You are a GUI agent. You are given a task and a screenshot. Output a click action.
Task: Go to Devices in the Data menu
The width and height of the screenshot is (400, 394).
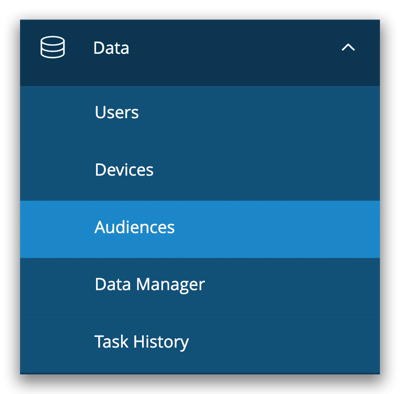point(200,170)
